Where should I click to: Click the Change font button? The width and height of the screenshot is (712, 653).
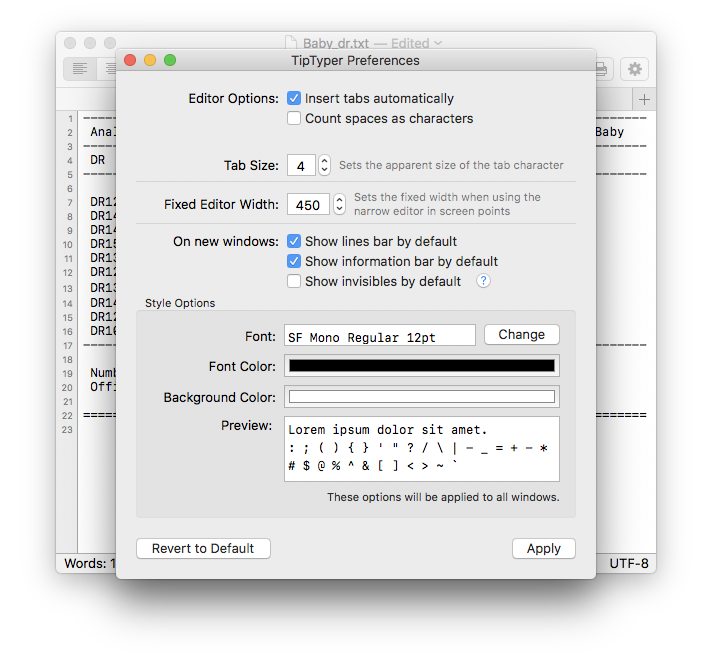522,335
